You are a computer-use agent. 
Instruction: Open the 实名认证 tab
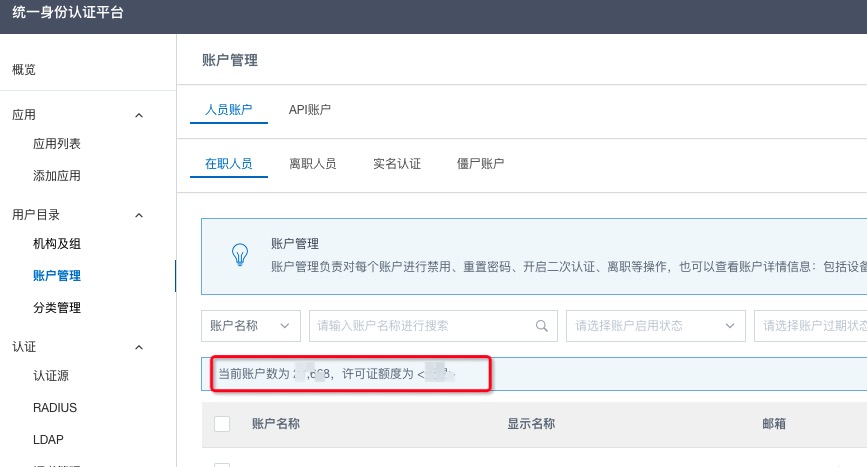coord(396,163)
